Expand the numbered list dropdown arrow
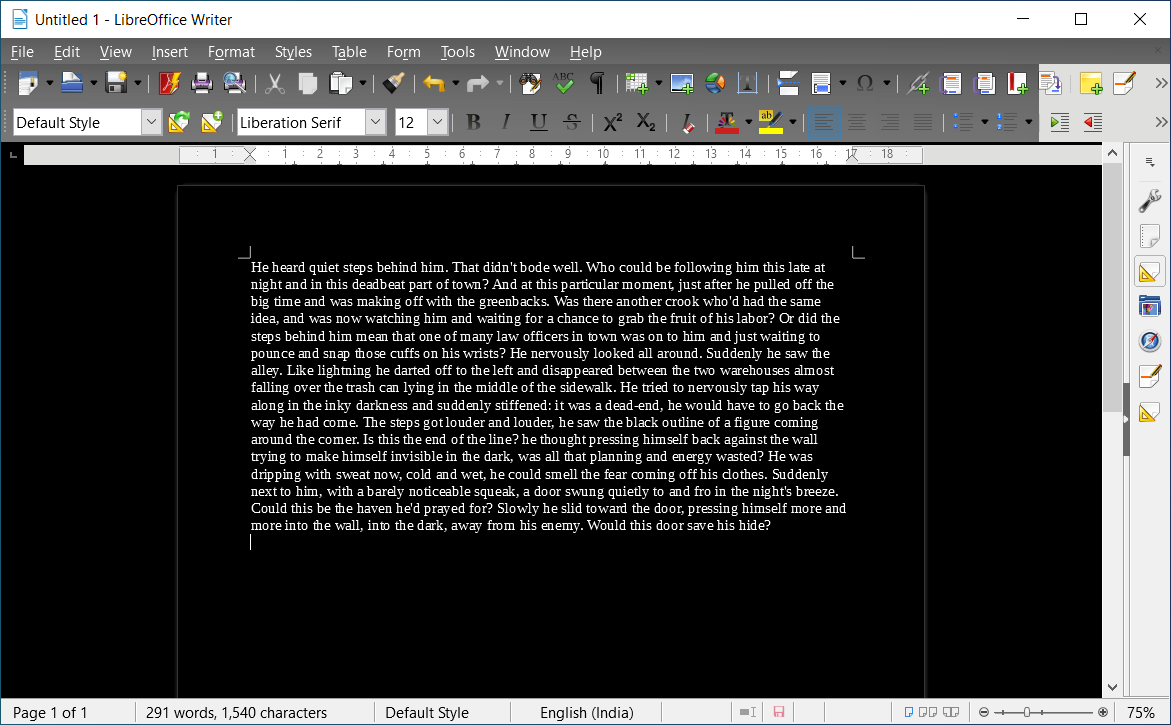The width and height of the screenshot is (1171, 725). [1028, 122]
